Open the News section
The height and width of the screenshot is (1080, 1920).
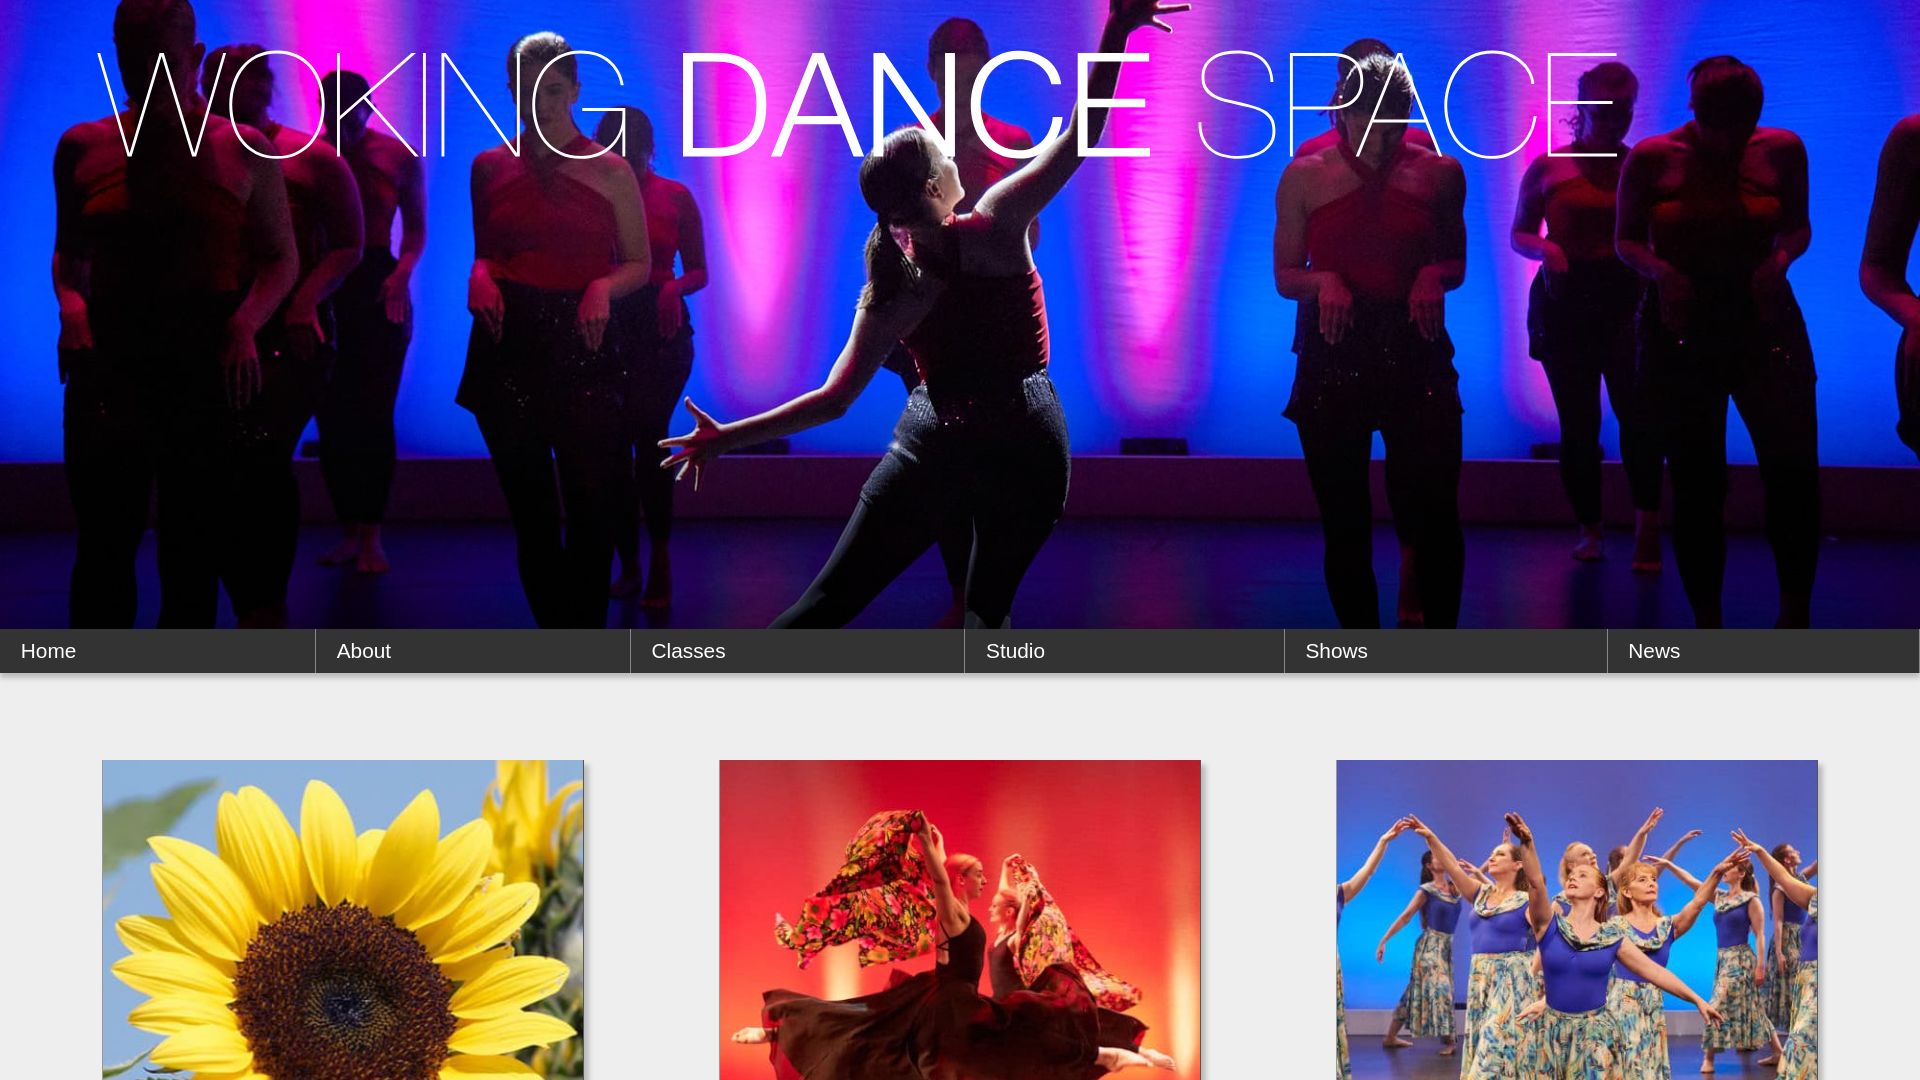1763,651
